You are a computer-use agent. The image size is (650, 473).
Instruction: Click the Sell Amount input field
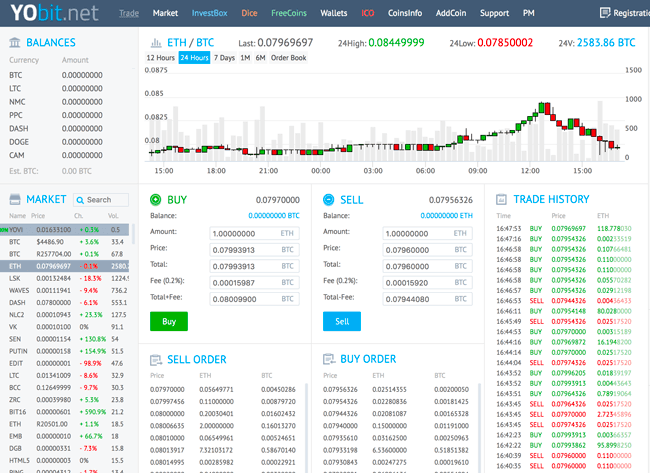click(x=427, y=233)
